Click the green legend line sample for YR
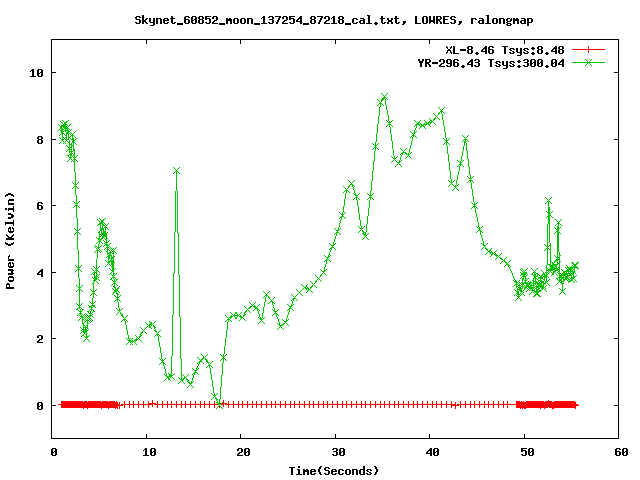The image size is (640, 480). click(588, 62)
